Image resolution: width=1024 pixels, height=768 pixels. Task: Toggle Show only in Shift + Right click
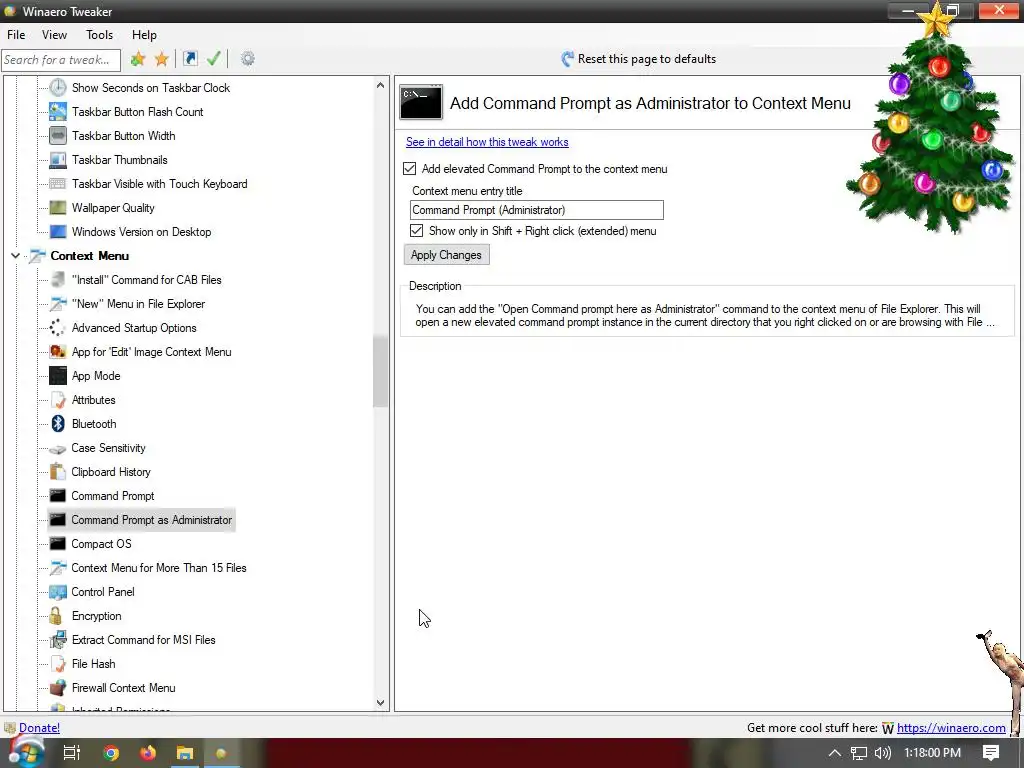416,231
